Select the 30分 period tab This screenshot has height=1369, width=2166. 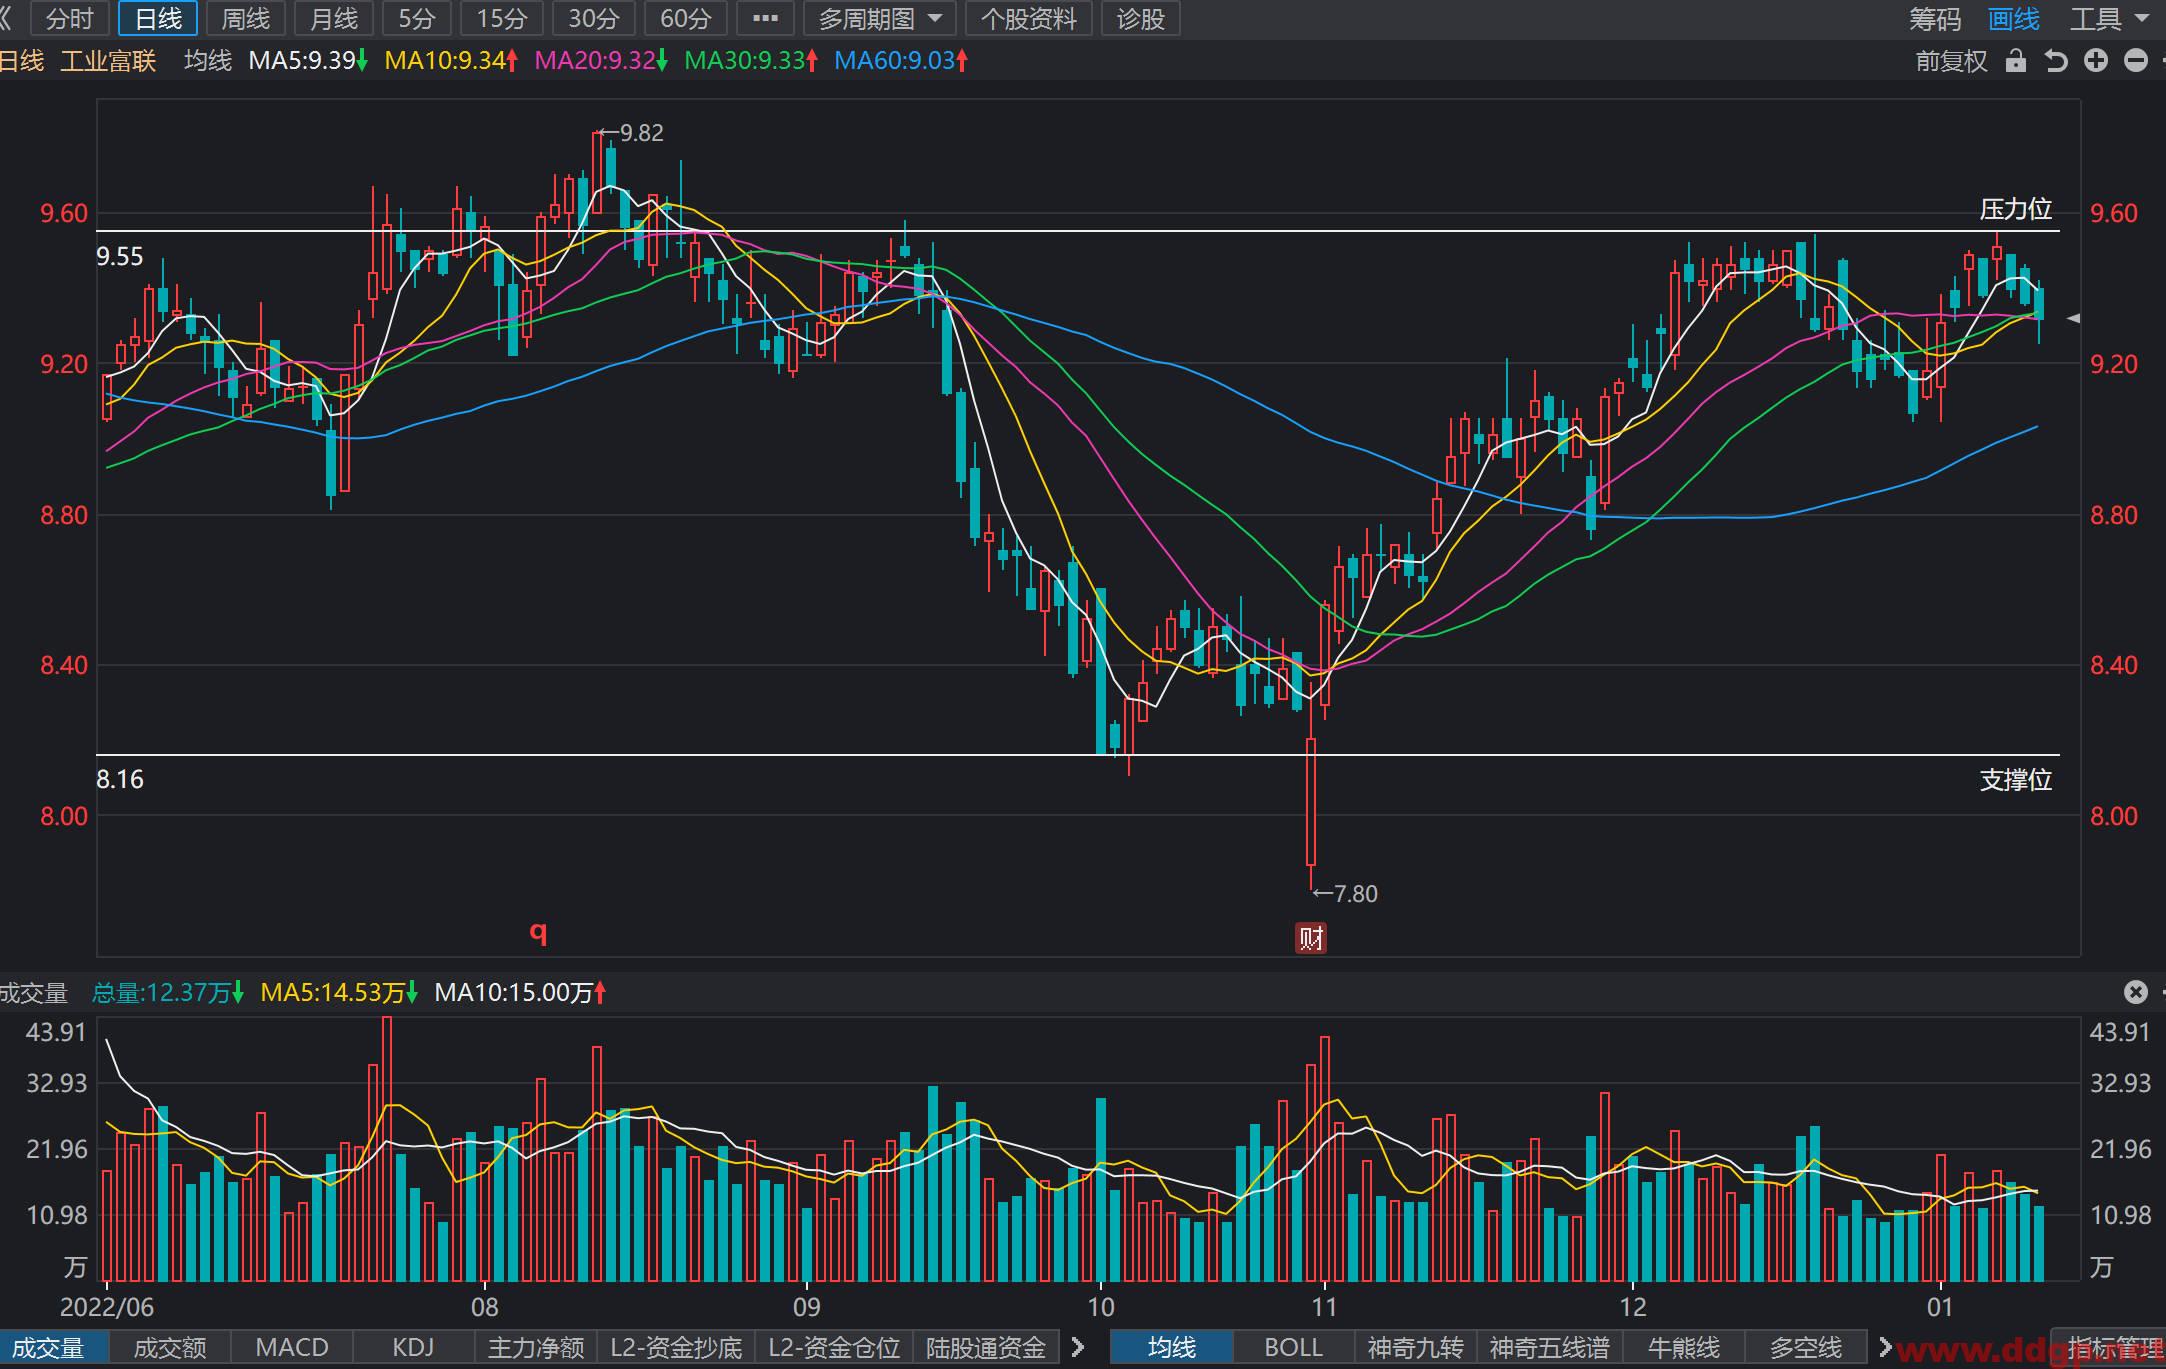594,19
